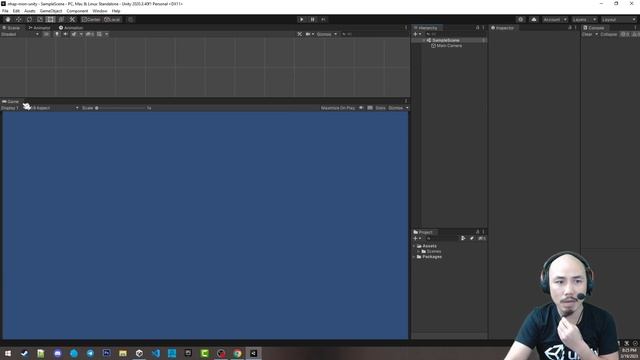This screenshot has height=360, width=640.
Task: Adjust the Game view Scale slider
Action: click(122, 108)
